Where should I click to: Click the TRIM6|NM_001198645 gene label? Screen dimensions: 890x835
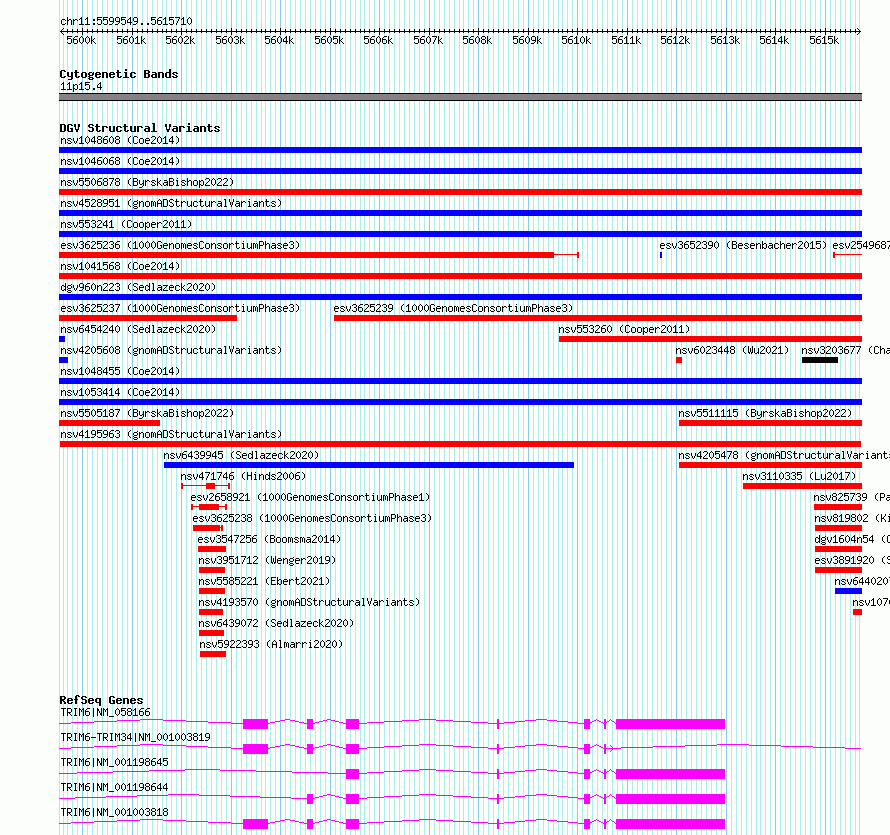pyautogui.click(x=114, y=762)
